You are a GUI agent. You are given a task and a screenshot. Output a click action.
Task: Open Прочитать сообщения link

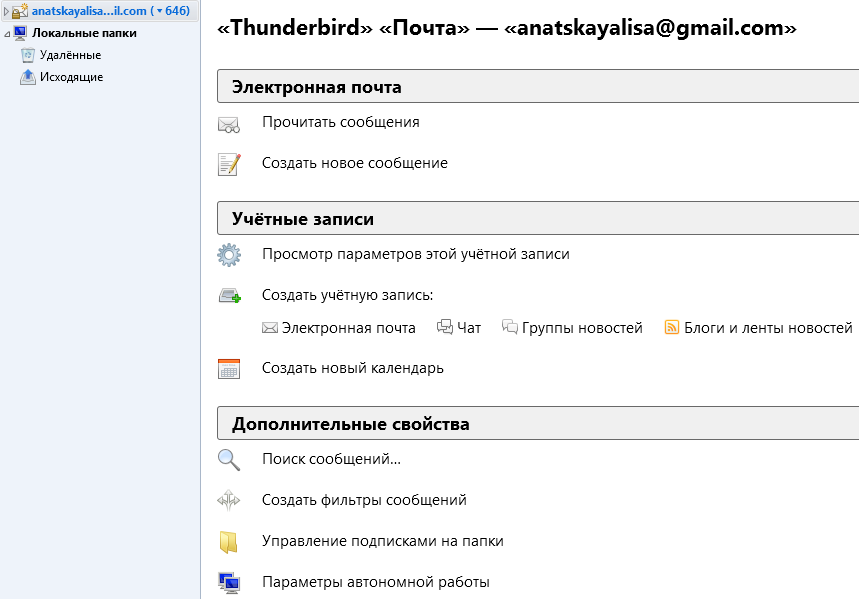pyautogui.click(x=341, y=122)
